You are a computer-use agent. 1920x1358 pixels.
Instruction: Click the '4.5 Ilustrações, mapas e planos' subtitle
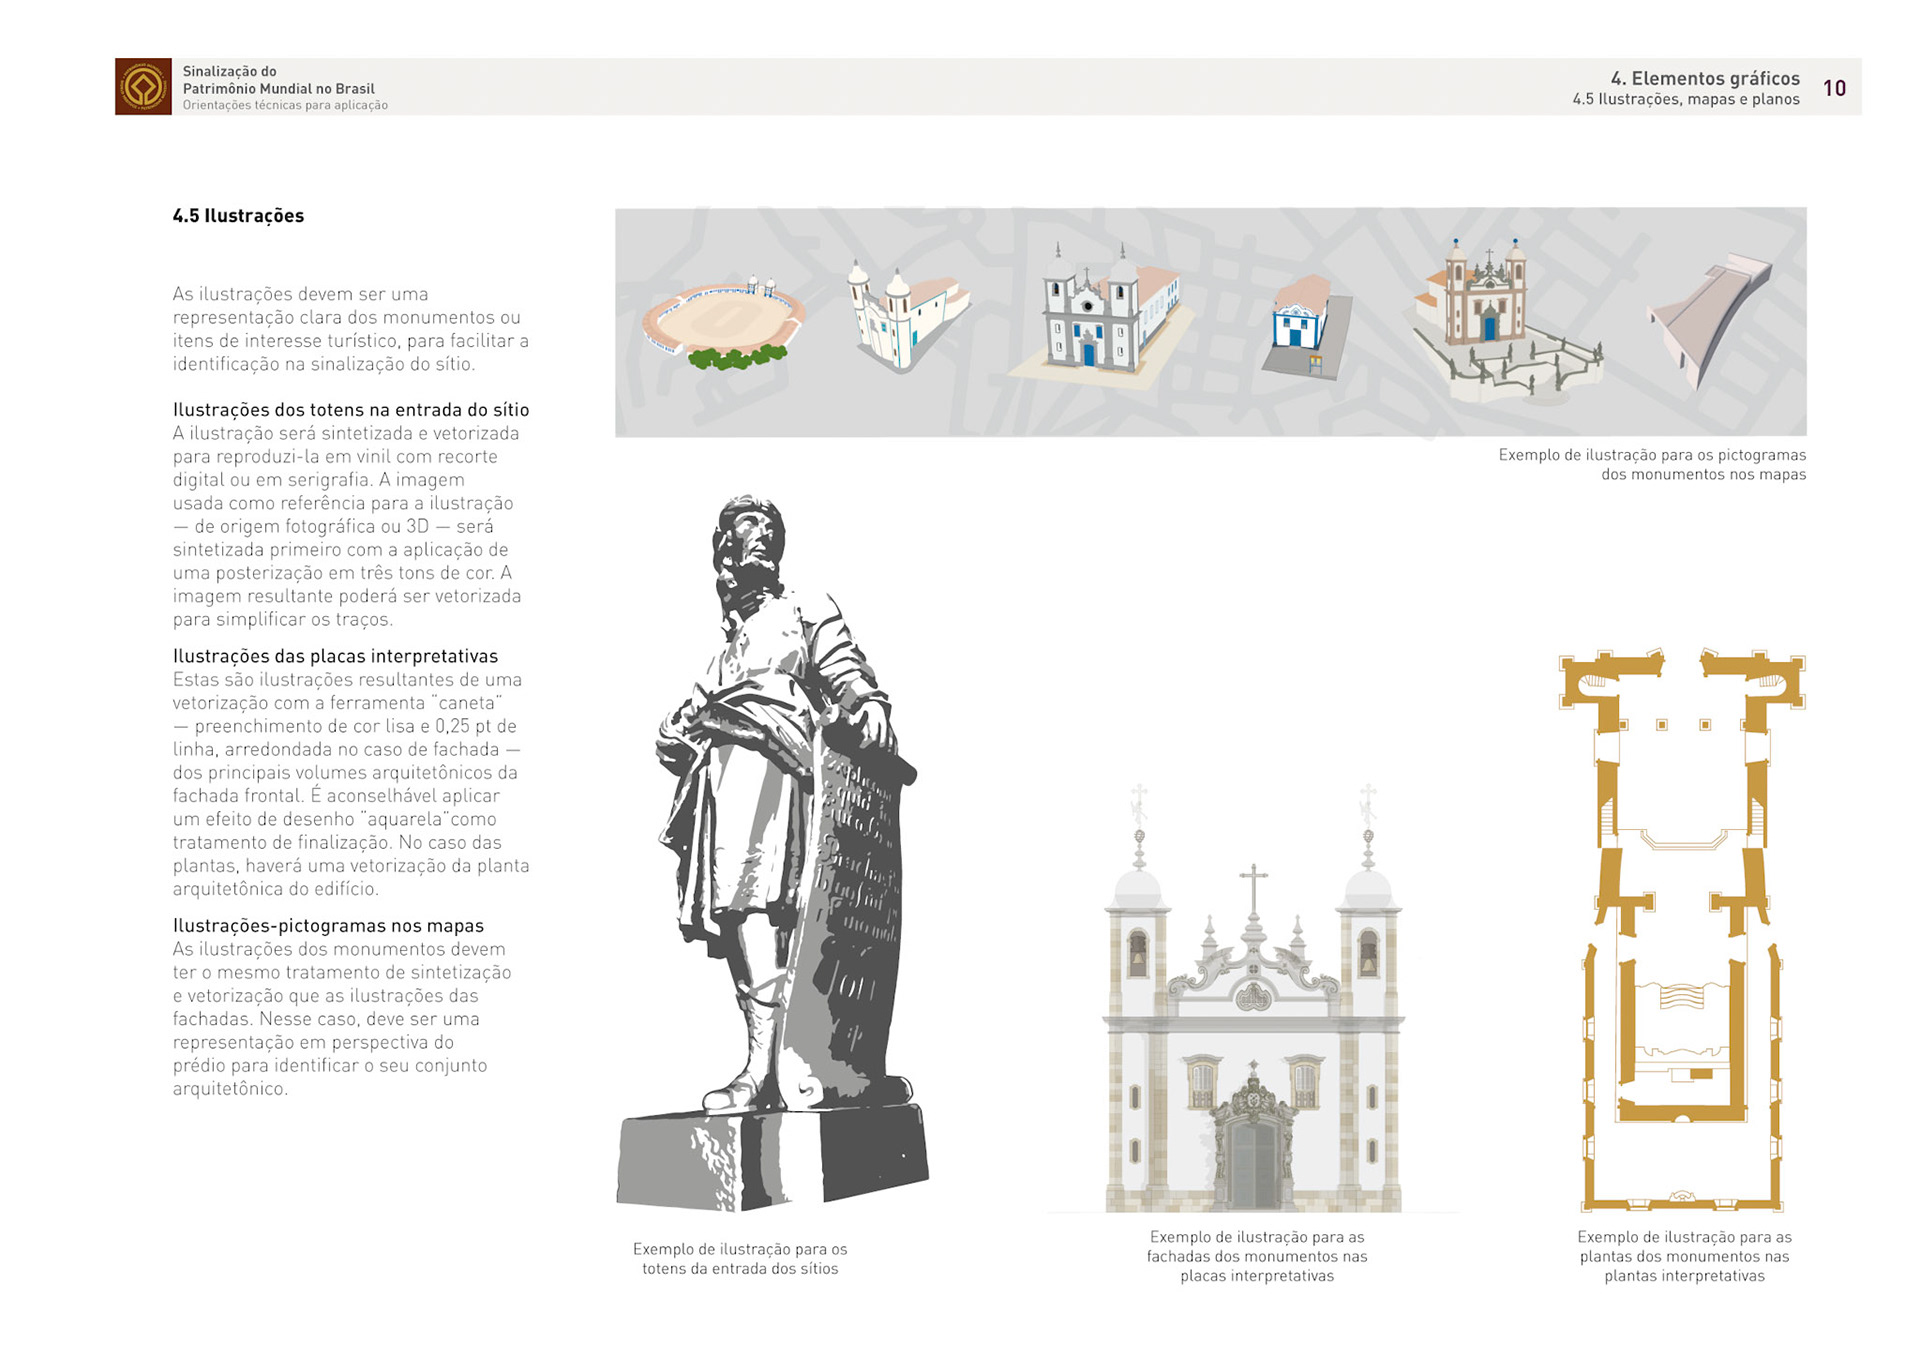point(1685,99)
